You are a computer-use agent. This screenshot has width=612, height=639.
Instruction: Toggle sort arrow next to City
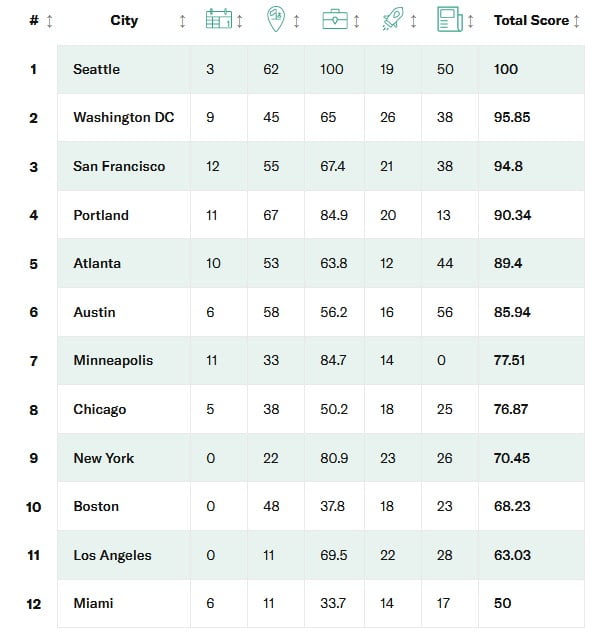pyautogui.click(x=182, y=21)
